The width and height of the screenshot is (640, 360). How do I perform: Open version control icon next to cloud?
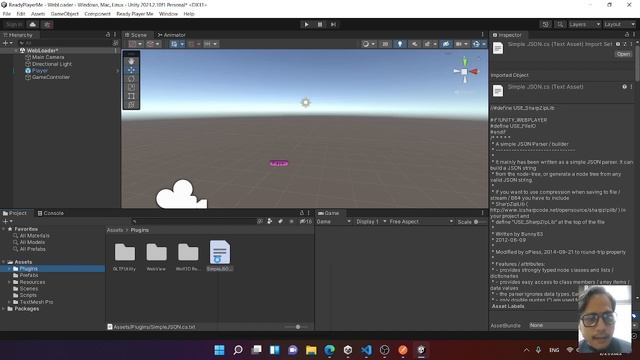(x=47, y=24)
